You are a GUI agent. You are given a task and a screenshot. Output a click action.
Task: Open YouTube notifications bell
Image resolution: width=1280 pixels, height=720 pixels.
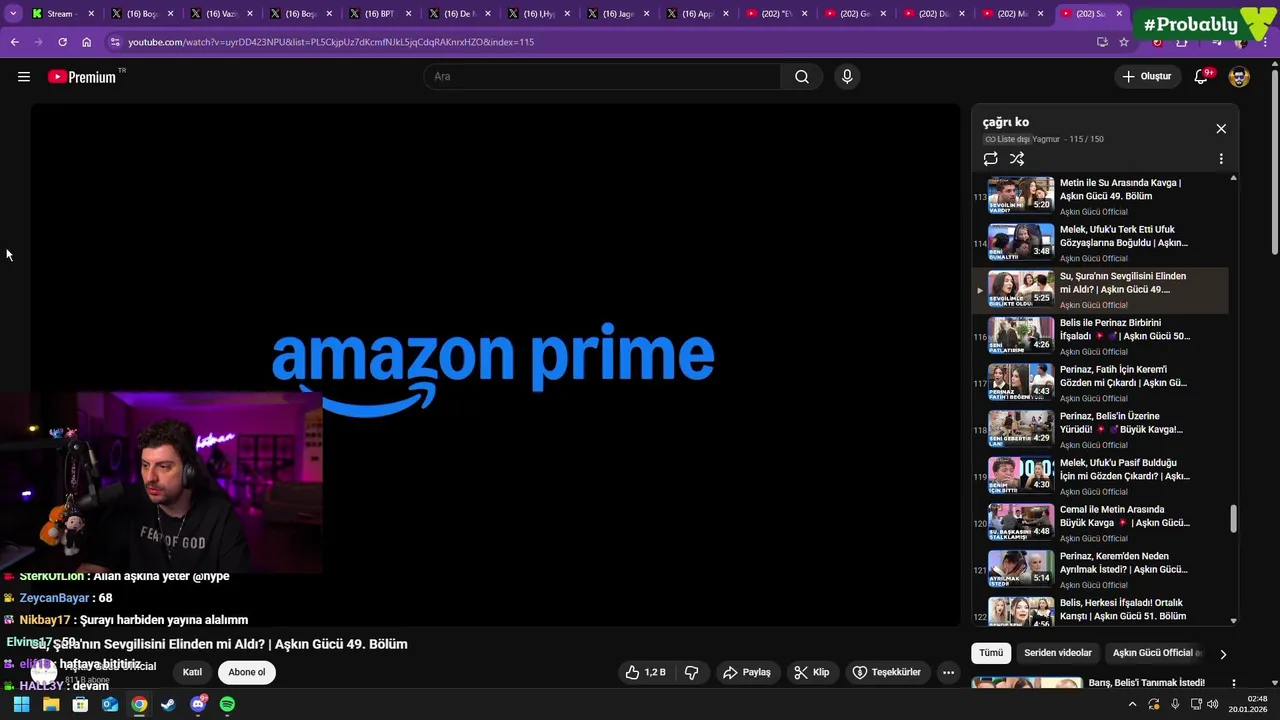pos(1201,77)
